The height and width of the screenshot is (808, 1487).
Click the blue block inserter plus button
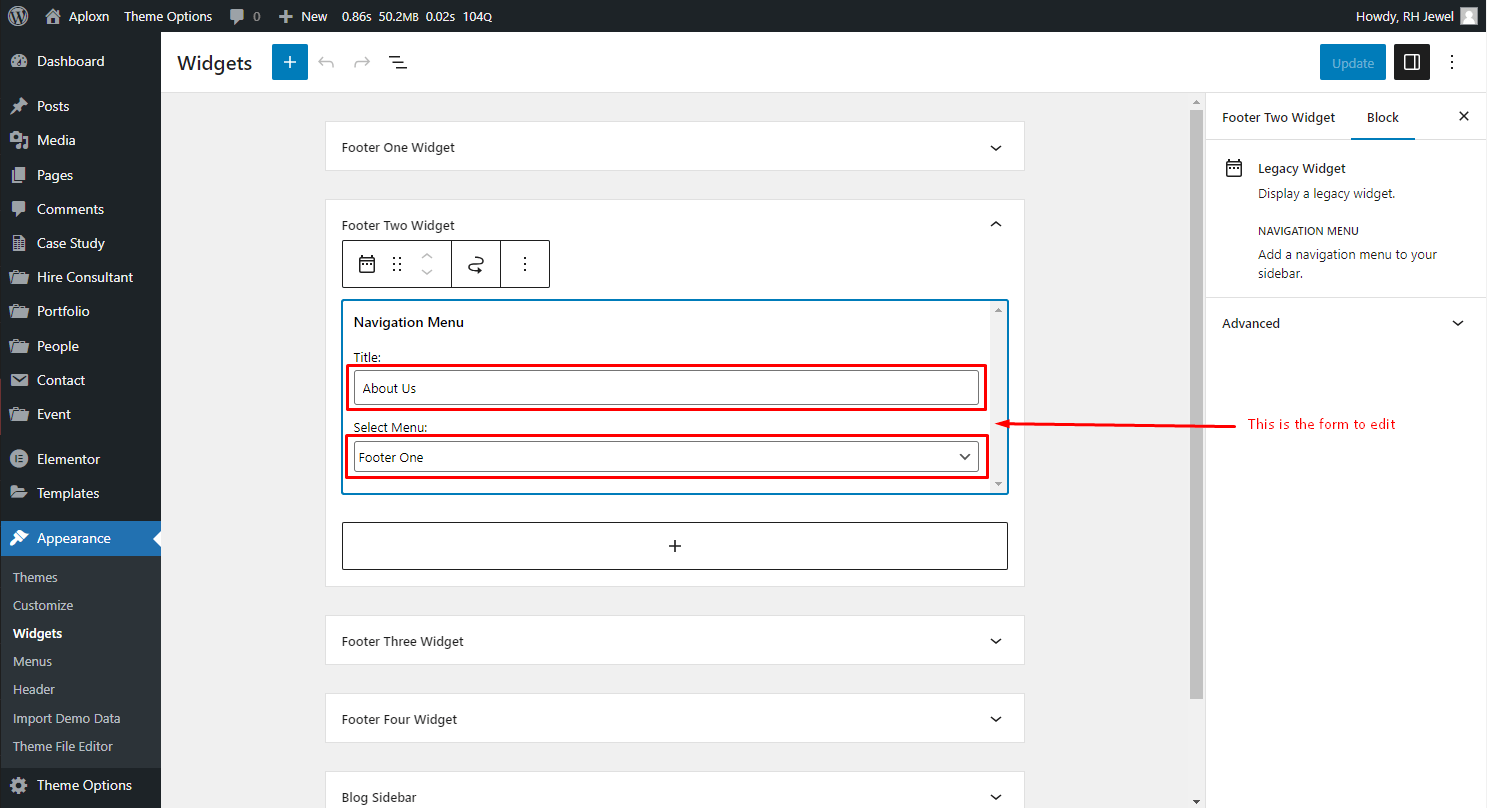290,62
